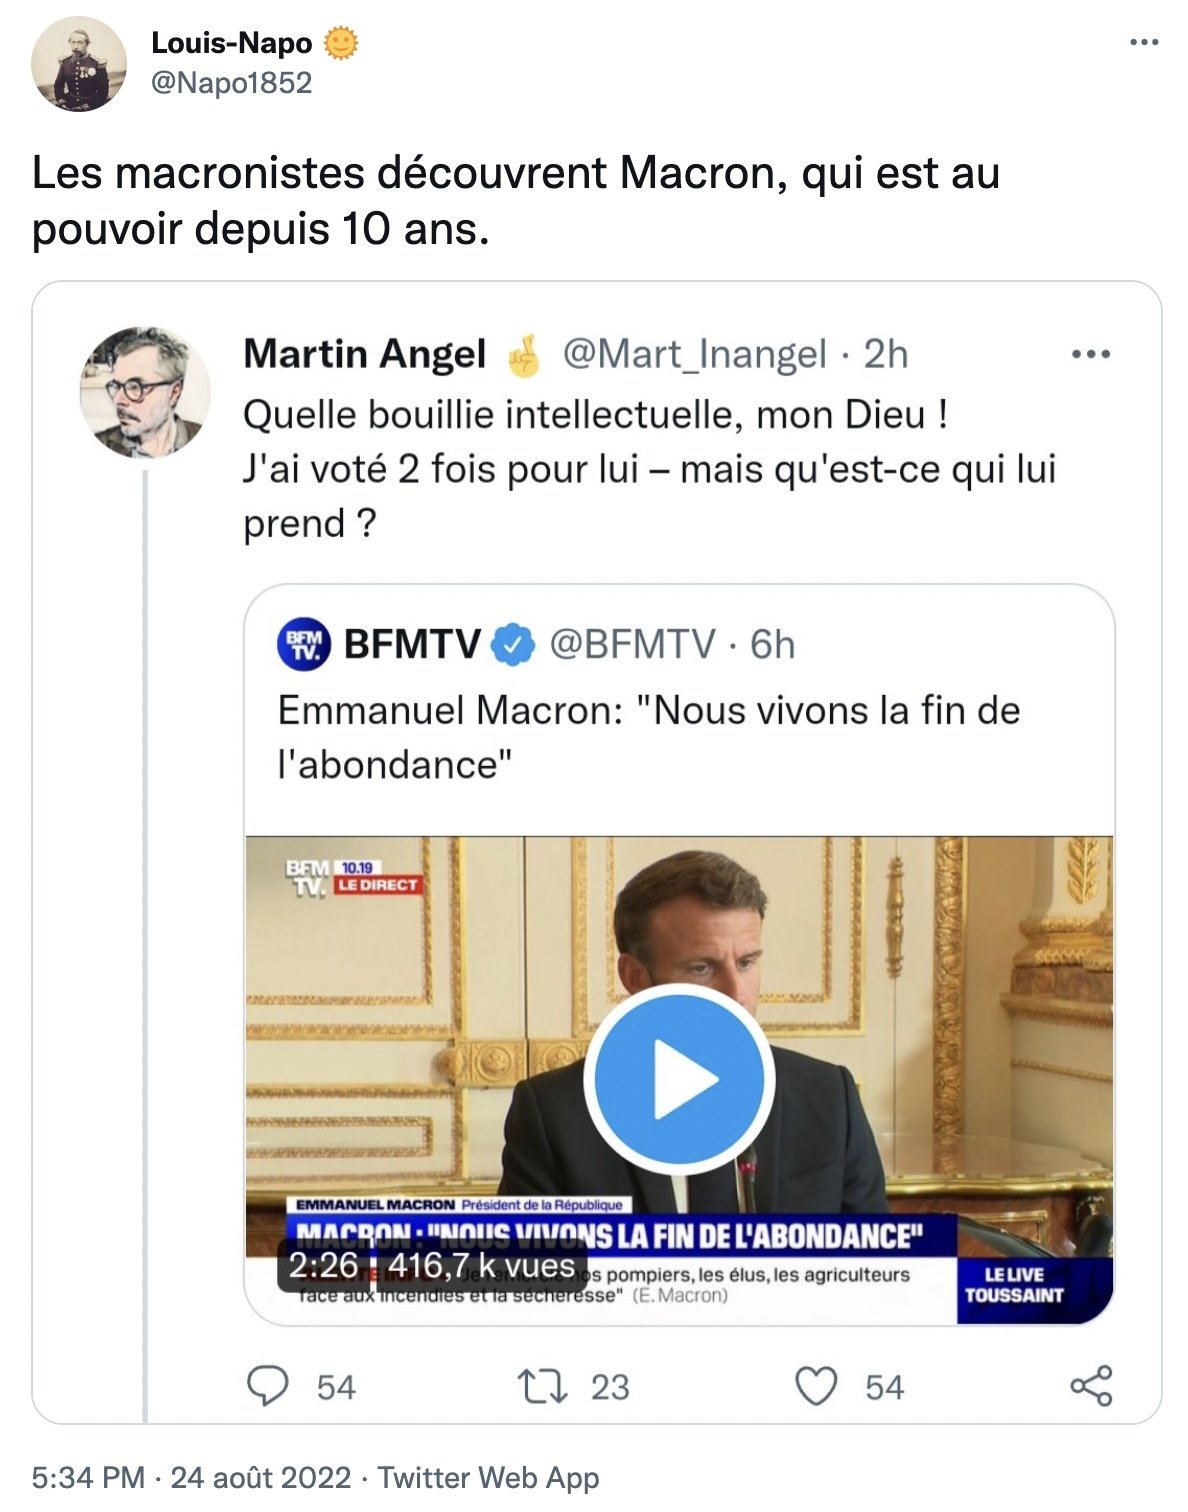
Task: Click the retweet arrows icon
Action: coord(542,1386)
